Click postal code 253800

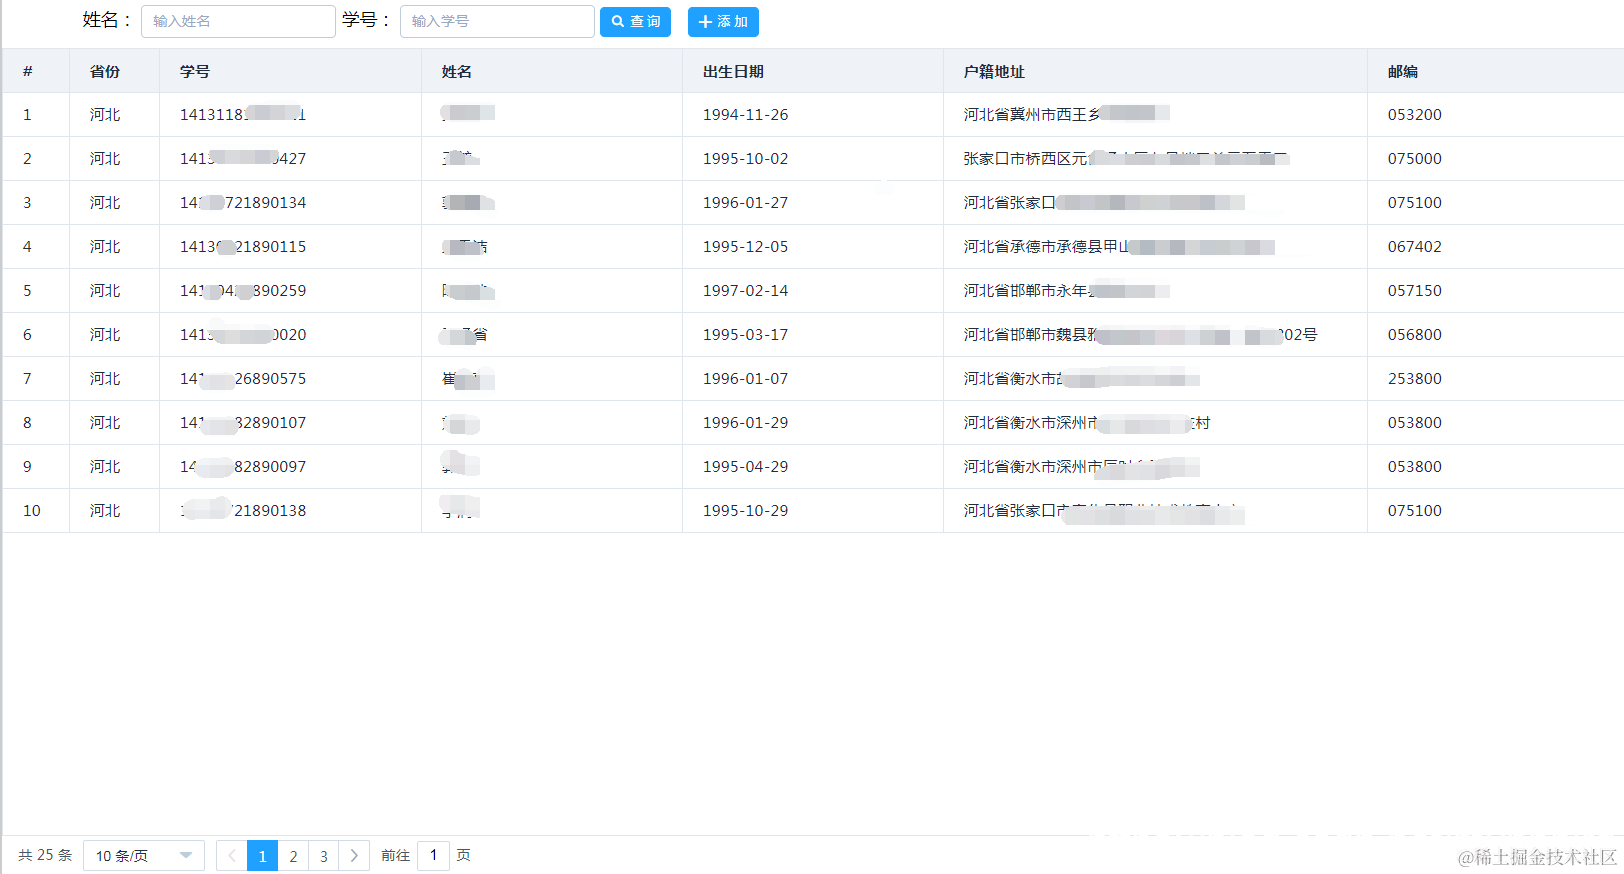click(1414, 379)
